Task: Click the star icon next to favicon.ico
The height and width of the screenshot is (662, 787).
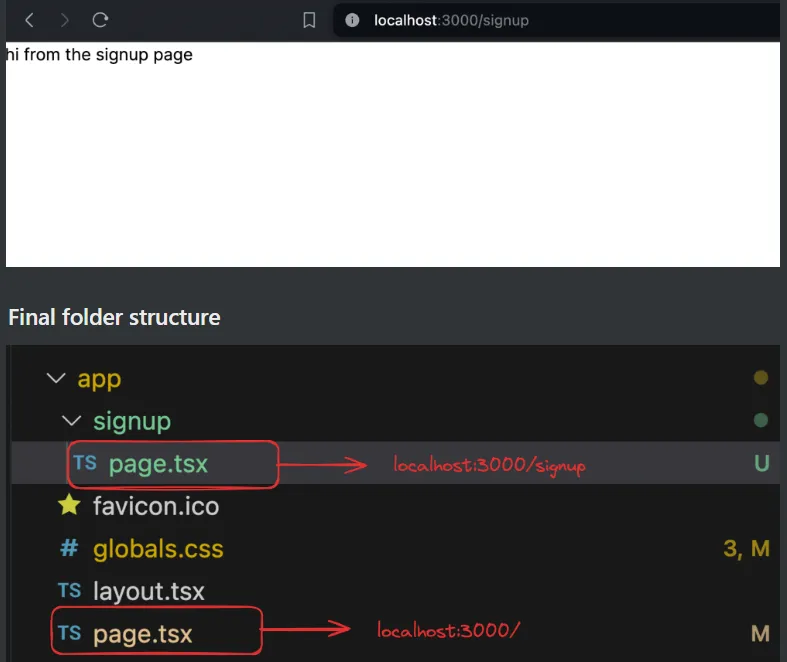Action: click(69, 506)
